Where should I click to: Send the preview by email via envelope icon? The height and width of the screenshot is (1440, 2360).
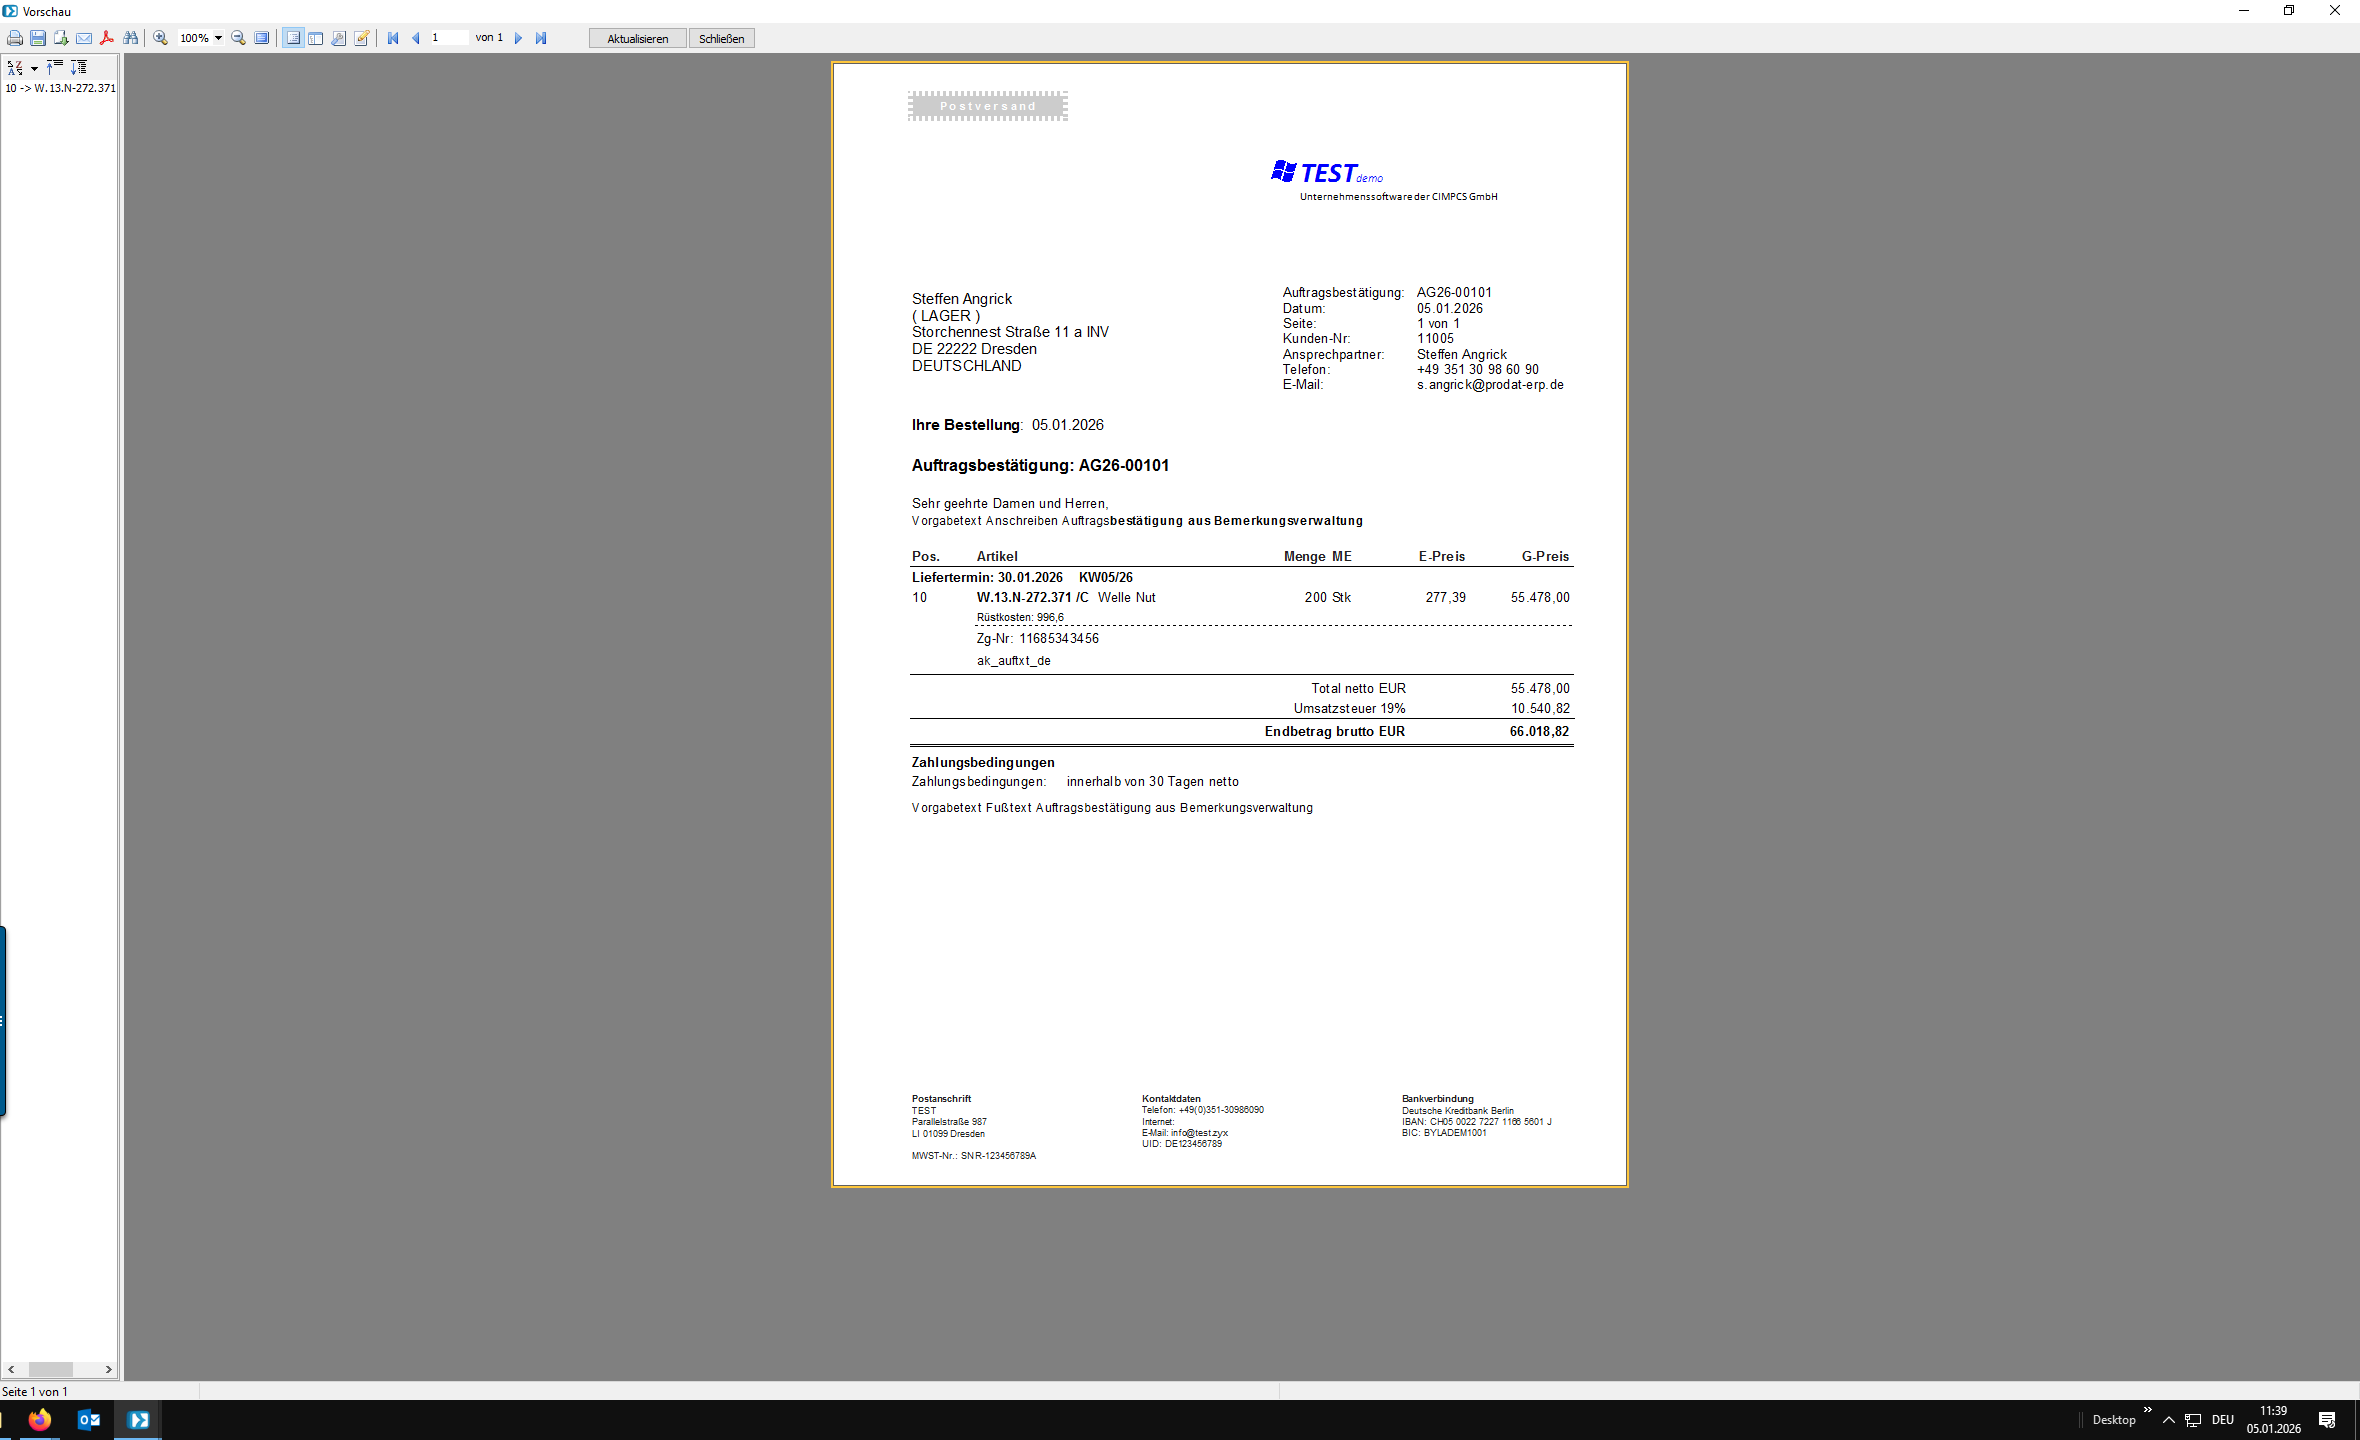click(x=84, y=38)
